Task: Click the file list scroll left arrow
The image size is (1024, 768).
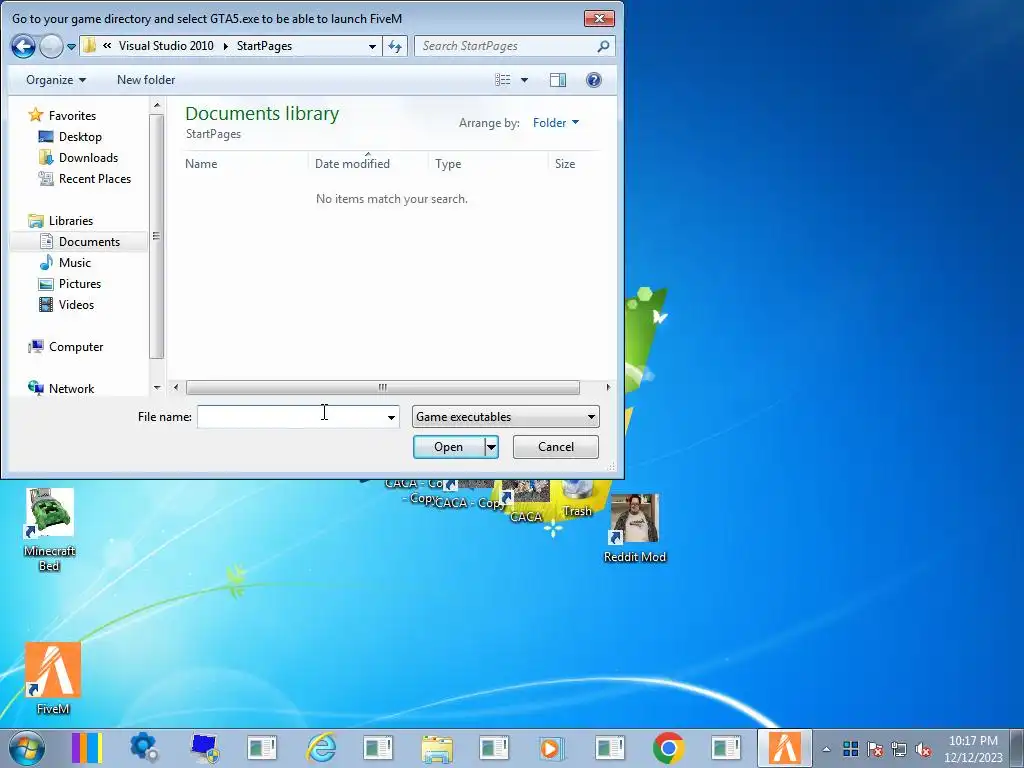Action: (175, 387)
